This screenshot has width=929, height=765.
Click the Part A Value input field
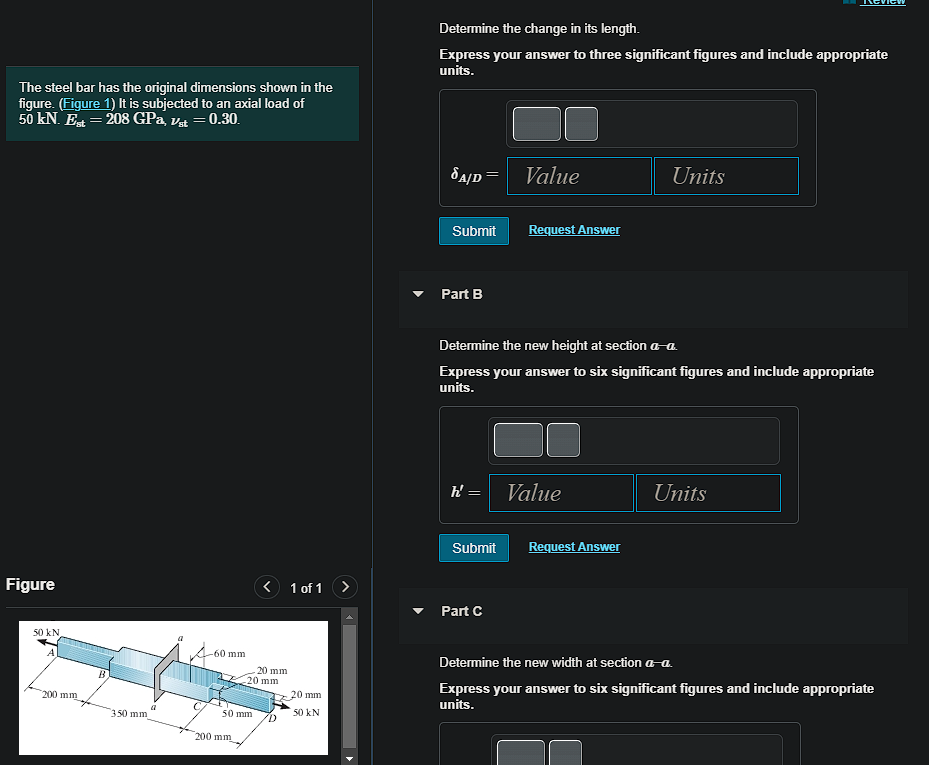[579, 176]
